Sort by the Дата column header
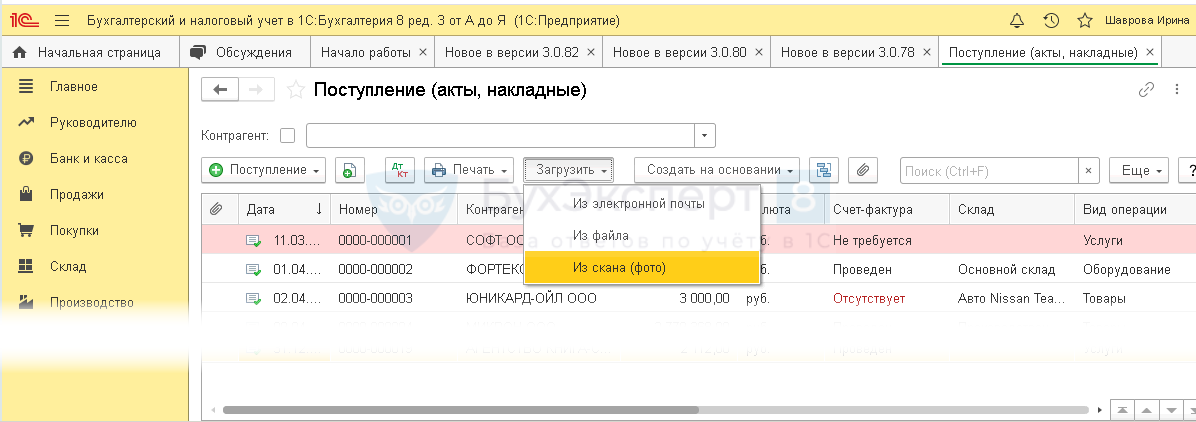Viewport: 1196px width, 422px height. pyautogui.click(x=284, y=209)
